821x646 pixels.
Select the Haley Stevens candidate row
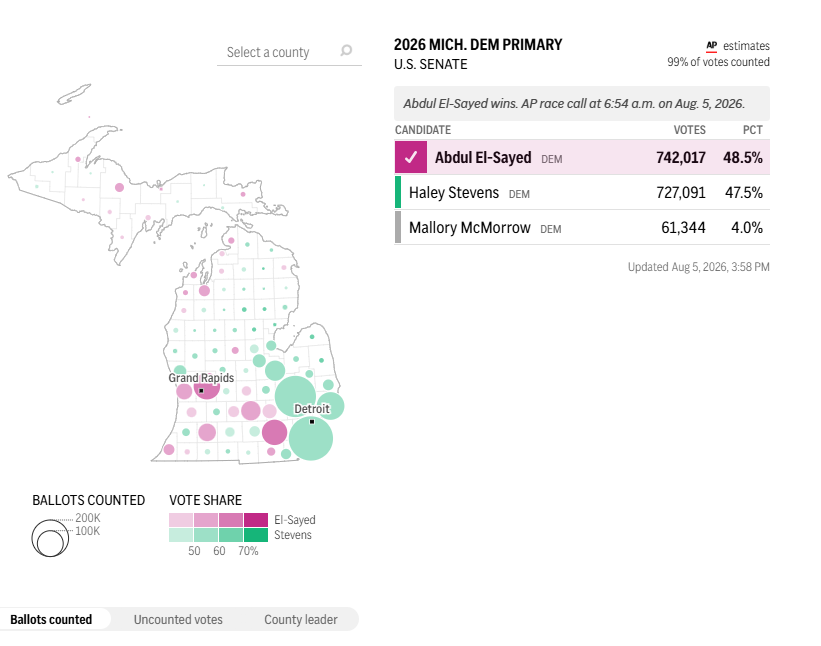click(582, 193)
